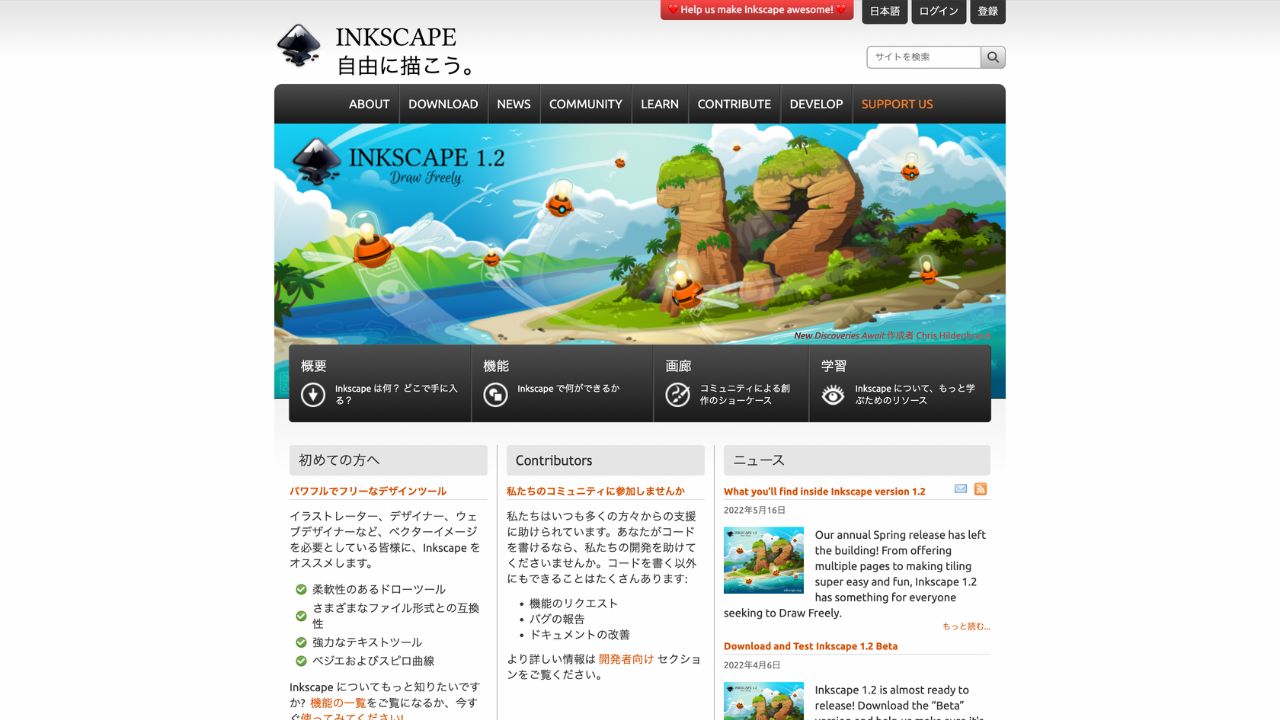The height and width of the screenshot is (720, 1280).
Task: Click the 開発者向け link
Action: 626,659
